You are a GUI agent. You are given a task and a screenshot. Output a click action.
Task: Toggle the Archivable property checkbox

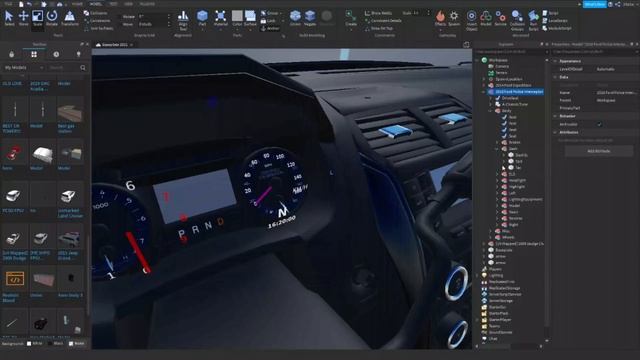599,124
